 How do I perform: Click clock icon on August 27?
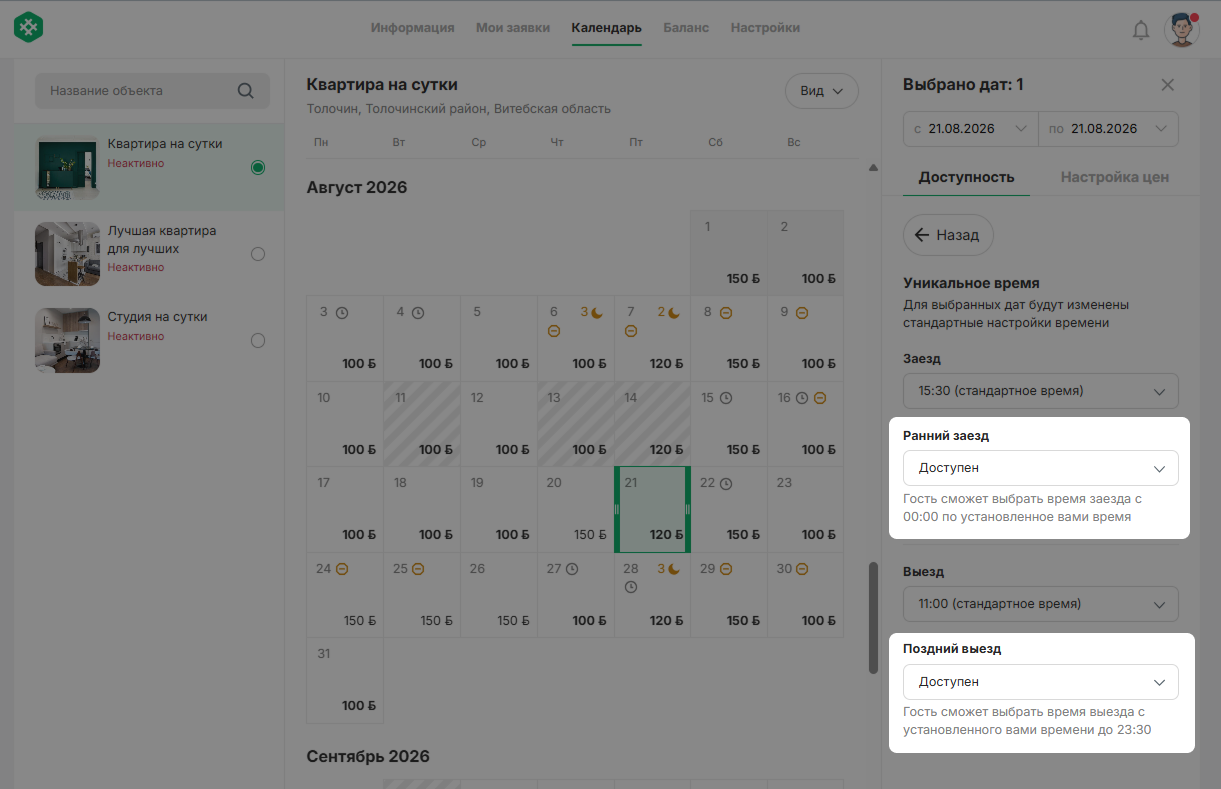click(572, 569)
